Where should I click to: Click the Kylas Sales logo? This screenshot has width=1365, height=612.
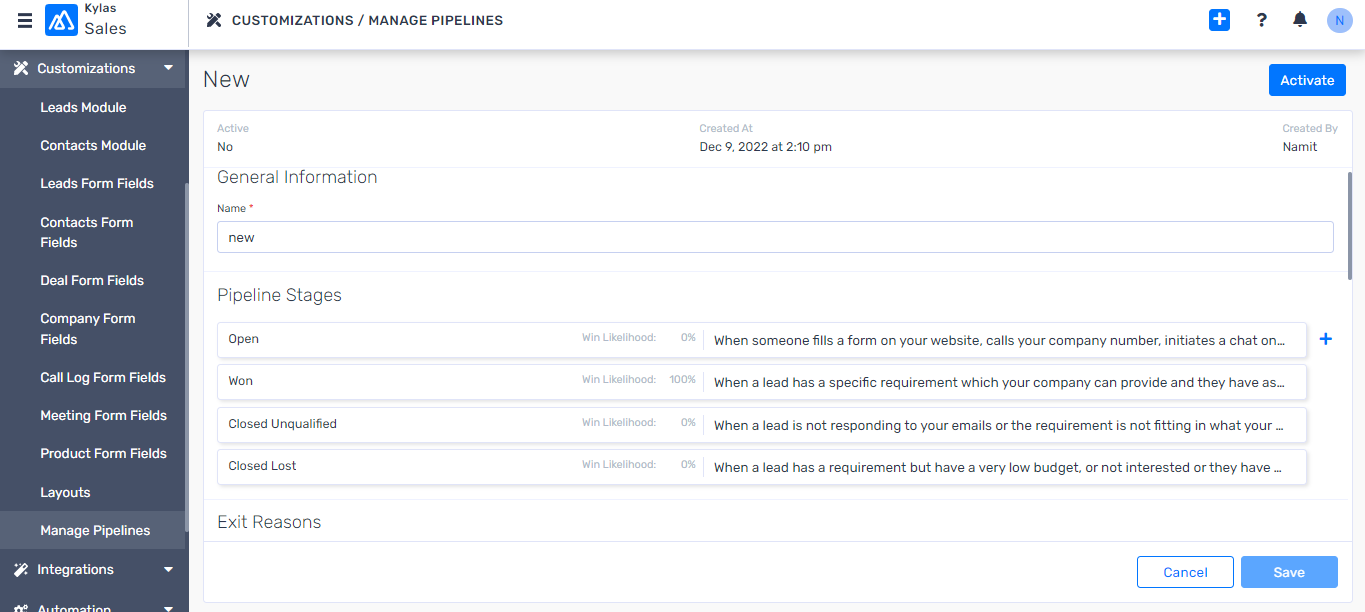(x=61, y=20)
